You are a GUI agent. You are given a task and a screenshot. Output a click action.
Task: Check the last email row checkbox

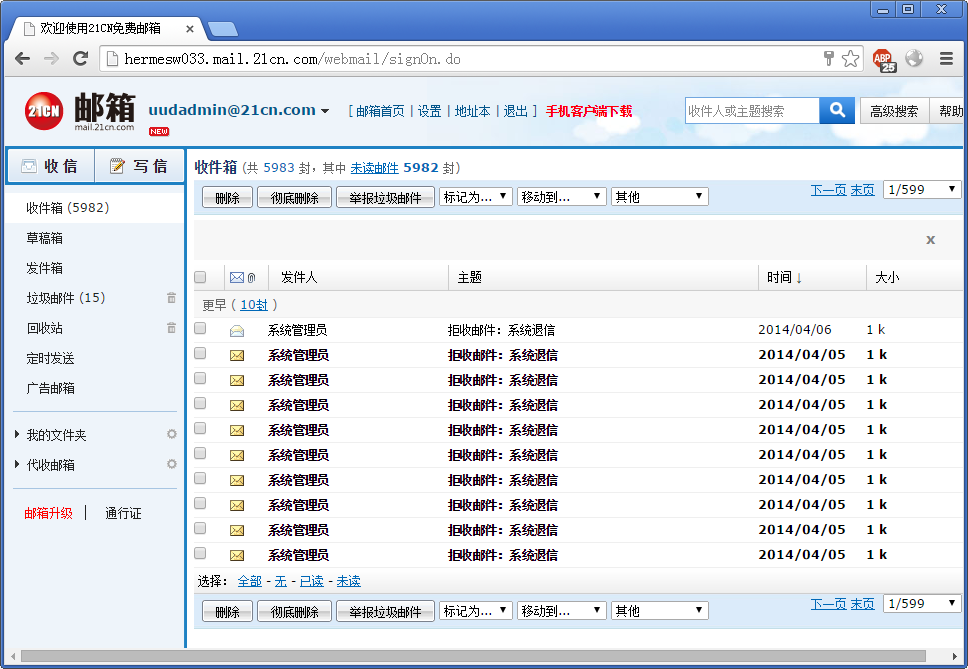(x=200, y=553)
